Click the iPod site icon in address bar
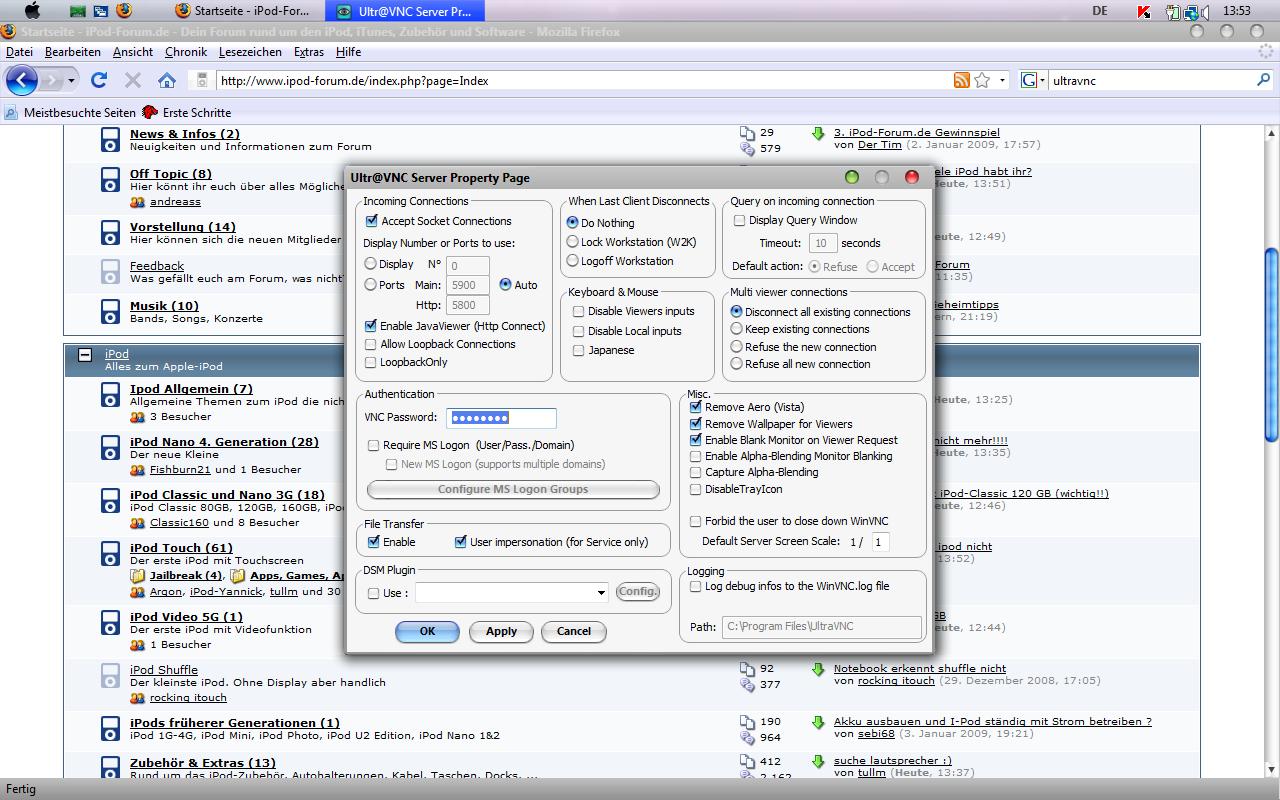 (x=202, y=80)
